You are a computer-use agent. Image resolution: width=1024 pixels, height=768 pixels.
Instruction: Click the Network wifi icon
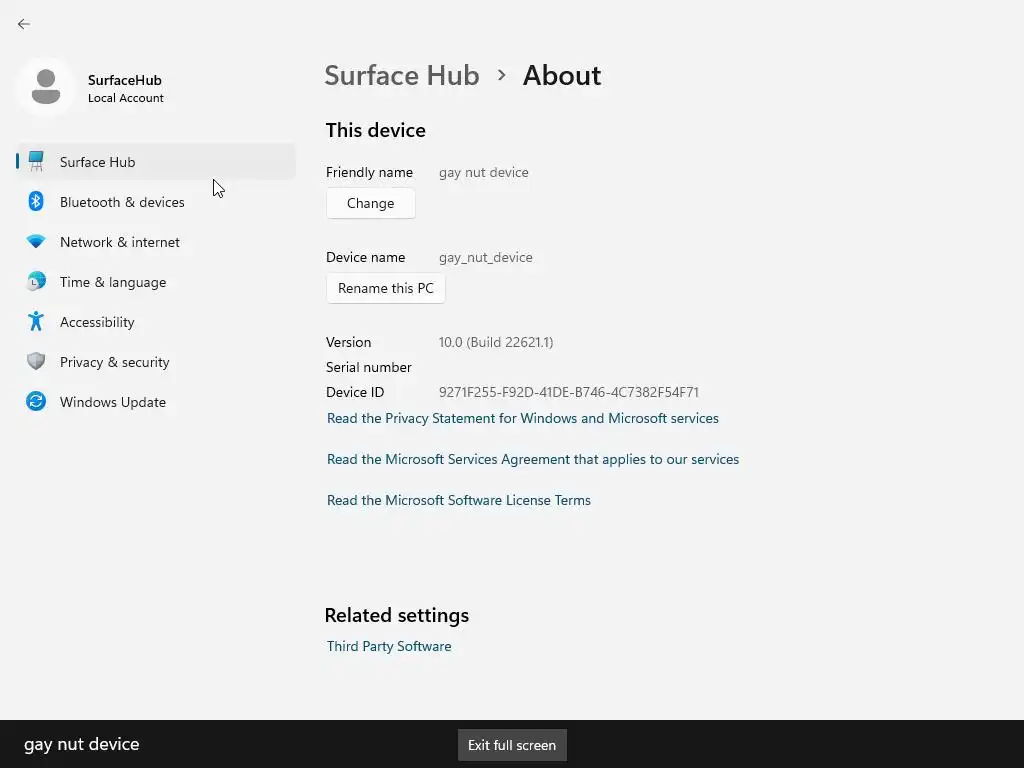coord(36,242)
